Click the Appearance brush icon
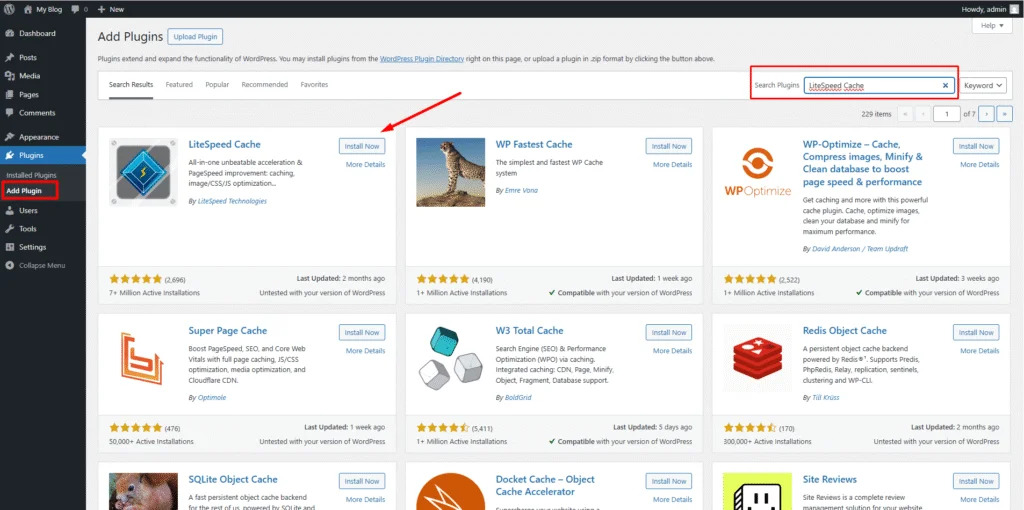The height and width of the screenshot is (510, 1024). point(10,137)
